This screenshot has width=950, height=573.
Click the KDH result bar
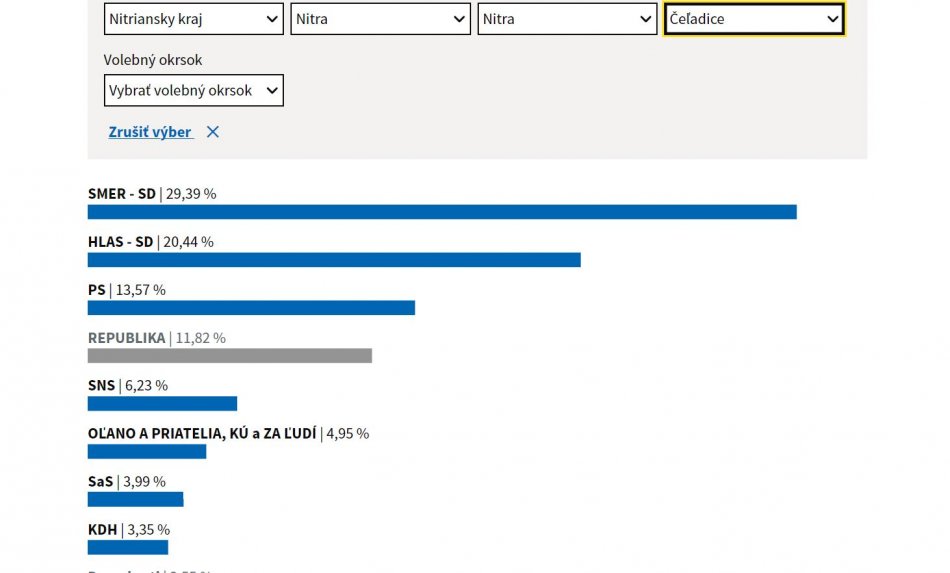coord(128,547)
